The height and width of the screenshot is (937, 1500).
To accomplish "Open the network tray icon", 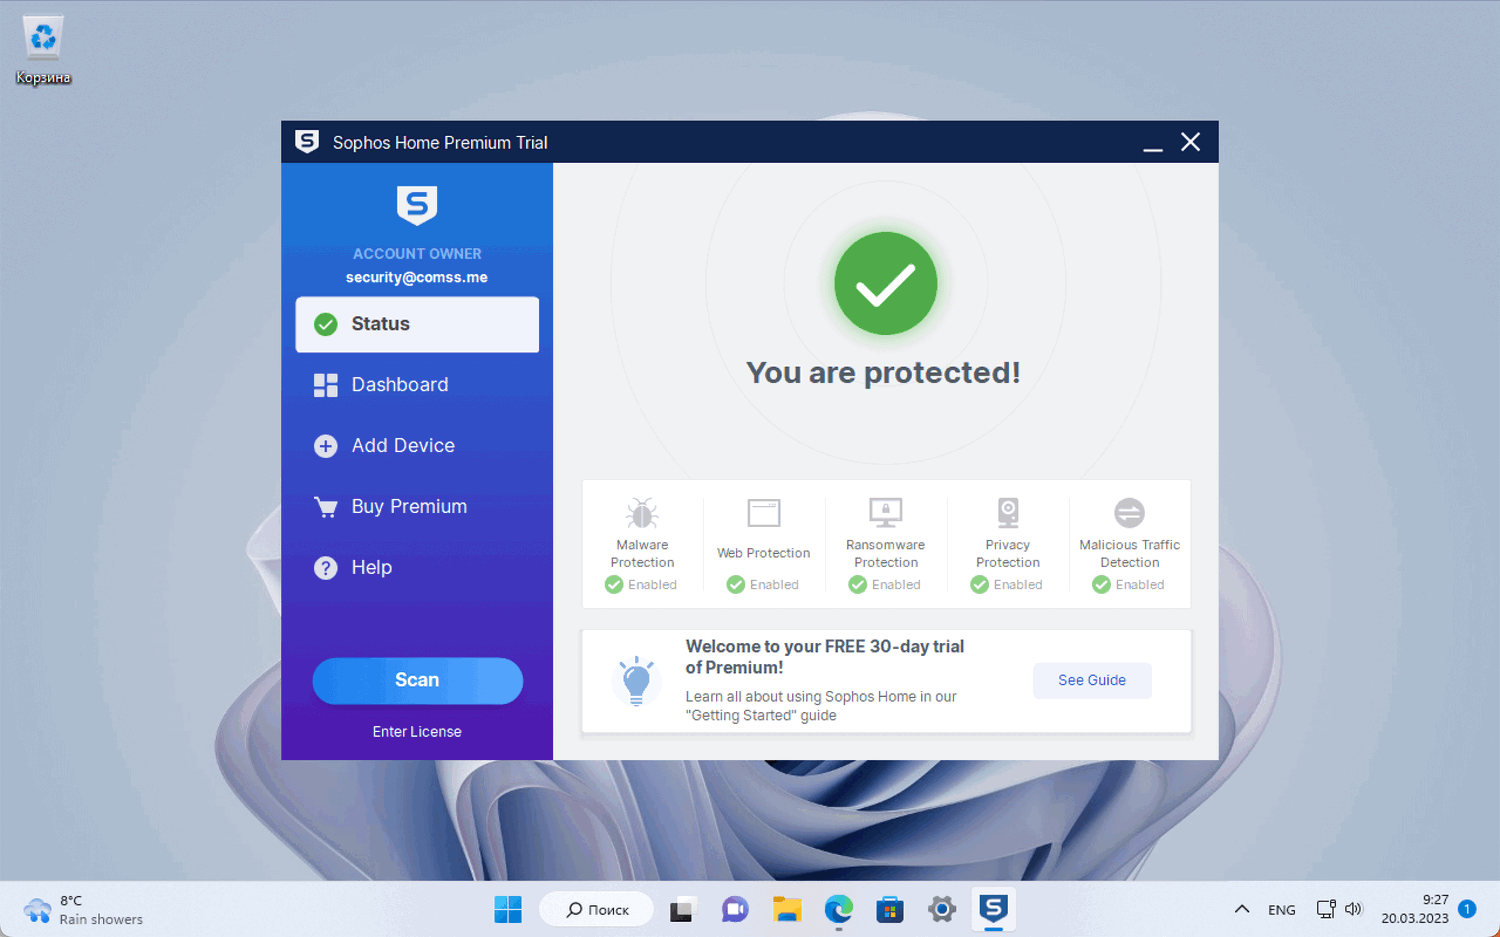I will 1326,909.
